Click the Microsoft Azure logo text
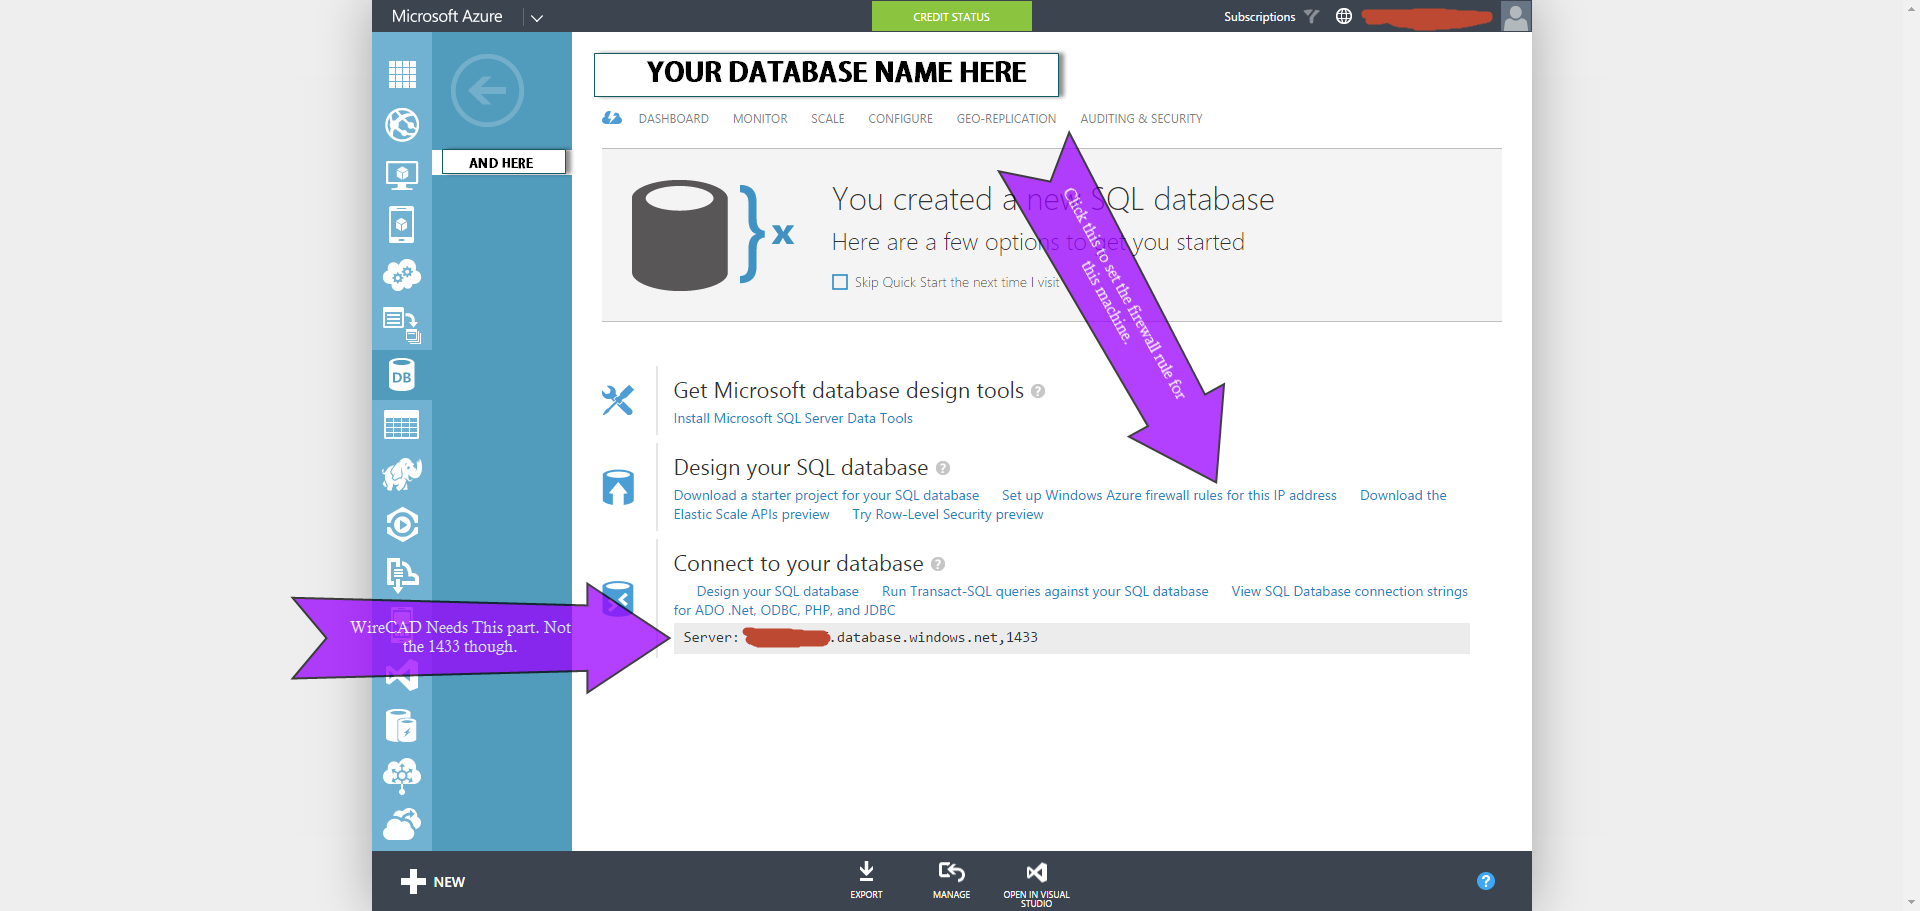Viewport: 1920px width, 911px height. pyautogui.click(x=447, y=16)
